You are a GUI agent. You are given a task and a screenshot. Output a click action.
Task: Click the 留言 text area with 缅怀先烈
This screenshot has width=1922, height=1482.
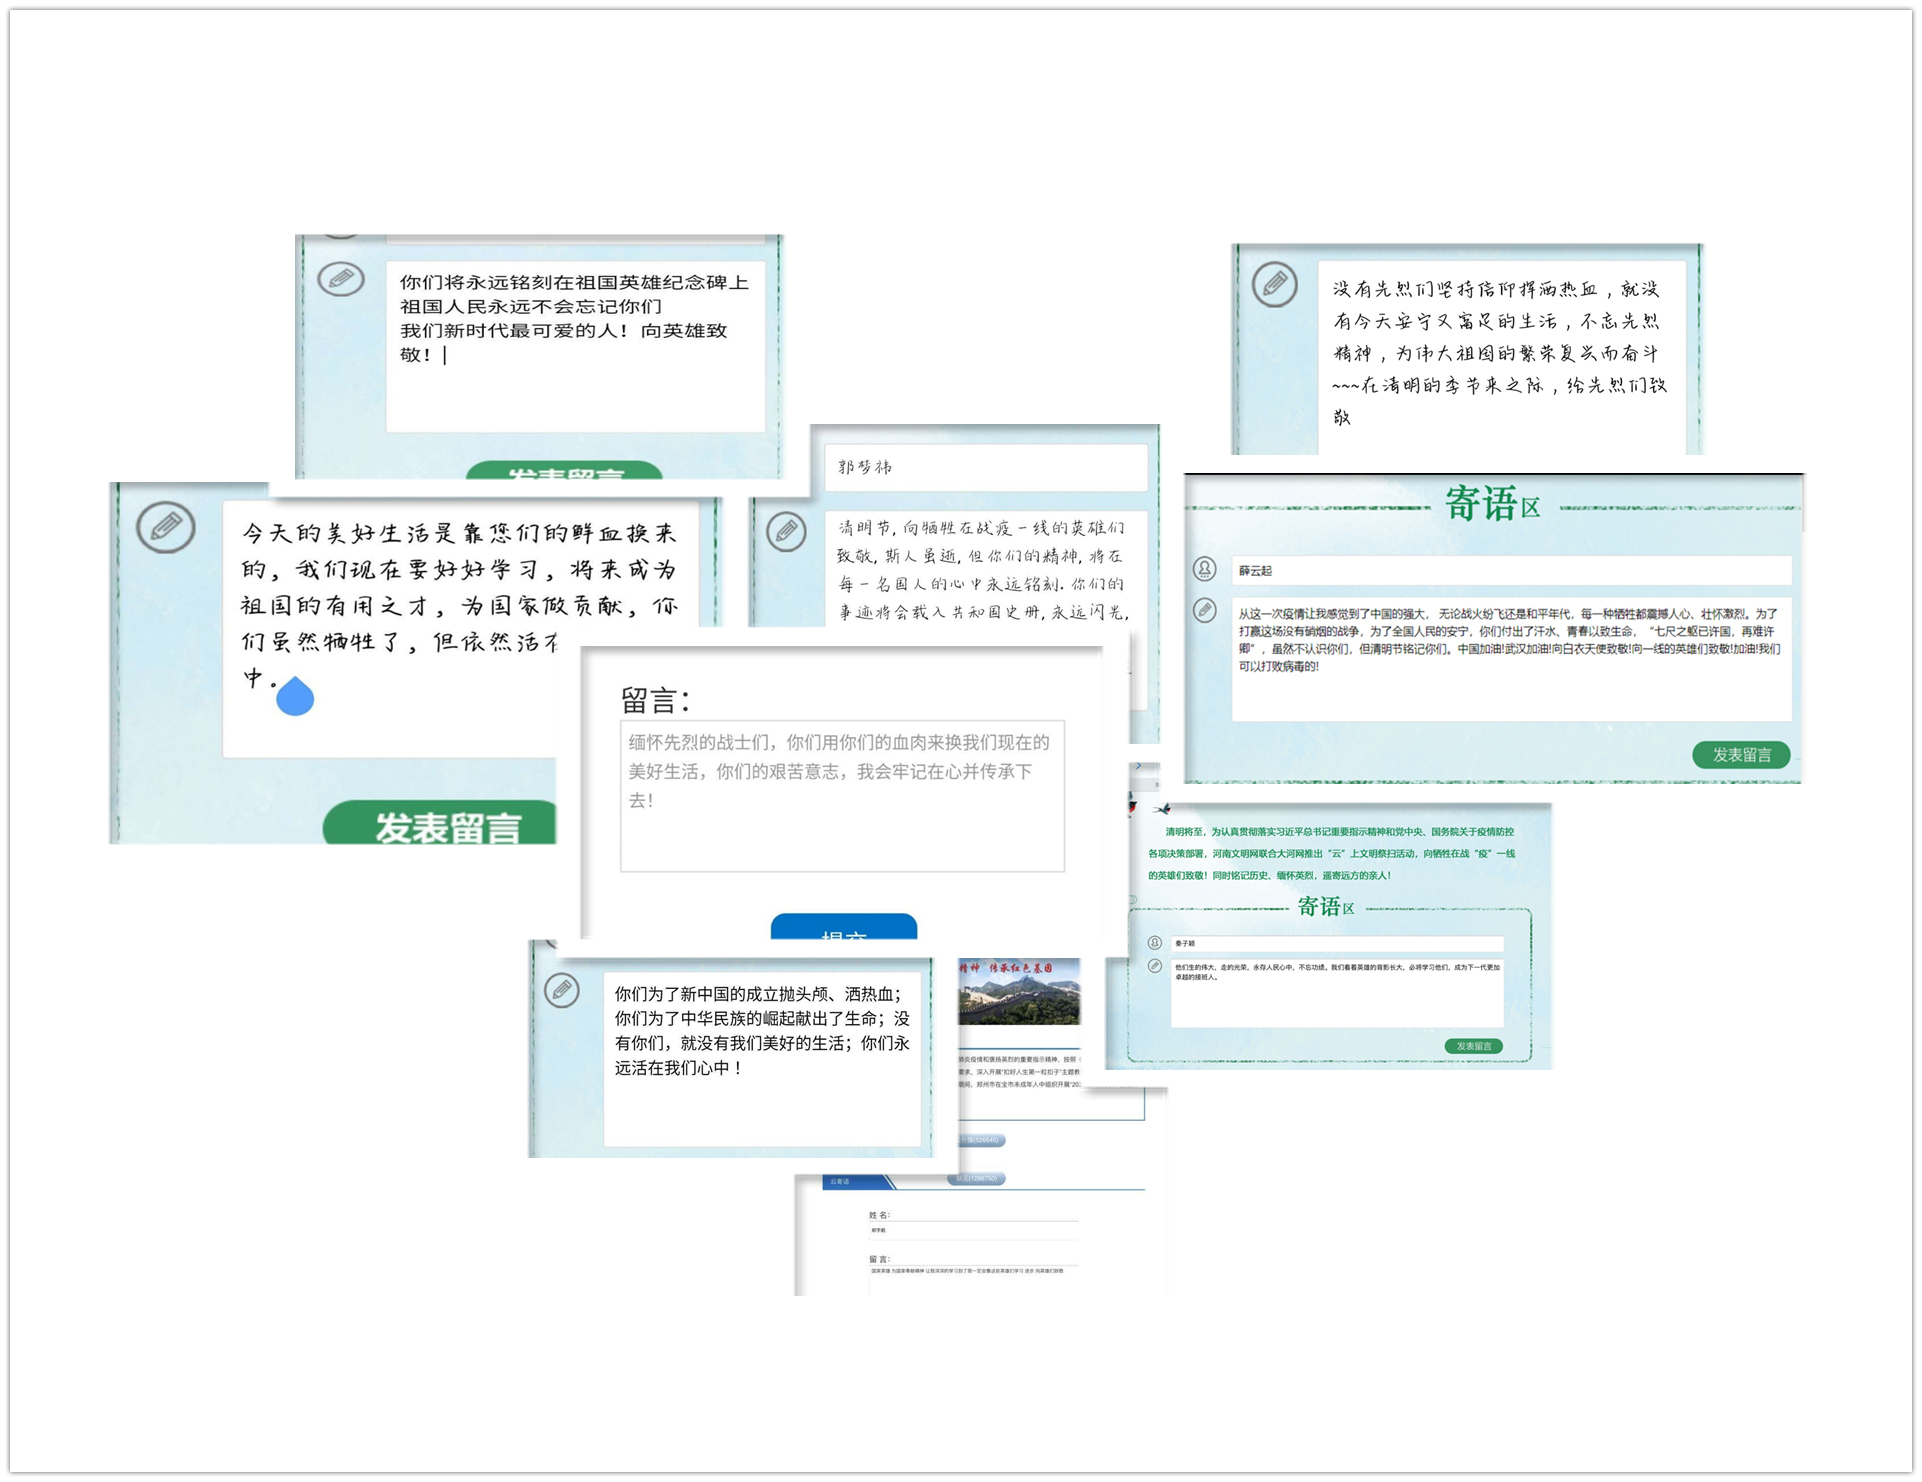point(842,796)
